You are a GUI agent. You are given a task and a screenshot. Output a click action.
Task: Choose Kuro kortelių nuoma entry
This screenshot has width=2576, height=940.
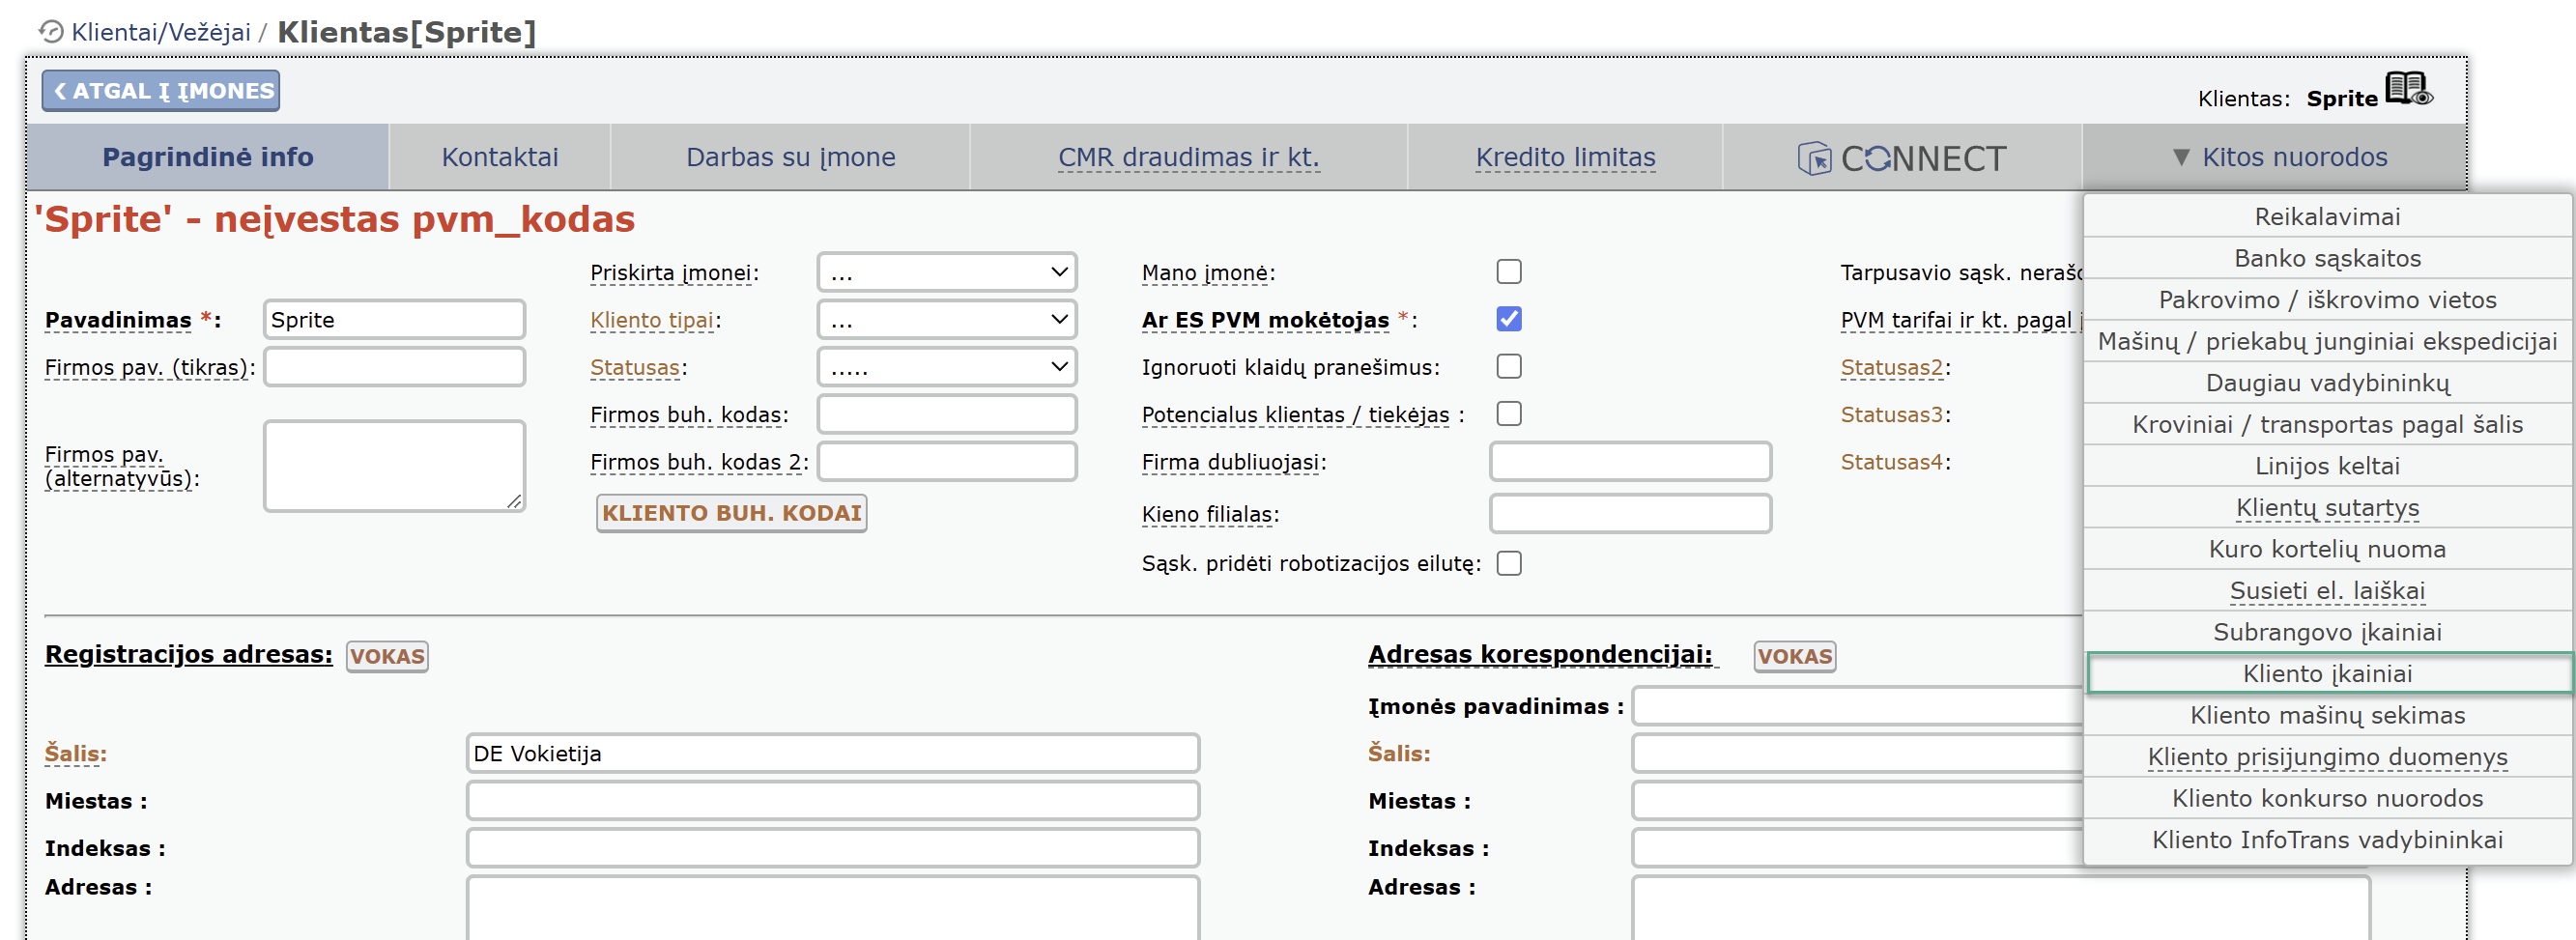(x=2327, y=549)
